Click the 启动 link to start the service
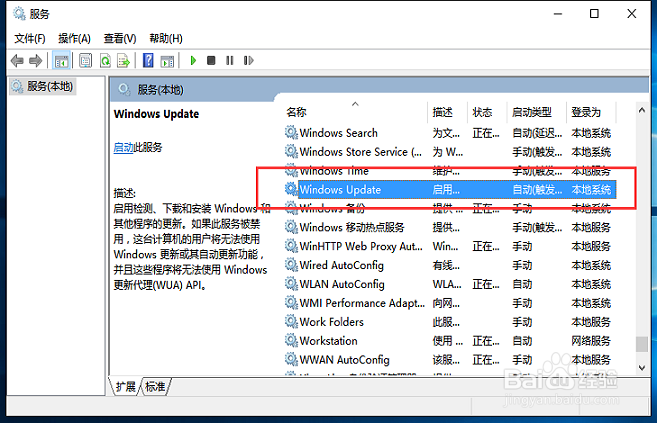This screenshot has height=423, width=657. pyautogui.click(x=123, y=147)
